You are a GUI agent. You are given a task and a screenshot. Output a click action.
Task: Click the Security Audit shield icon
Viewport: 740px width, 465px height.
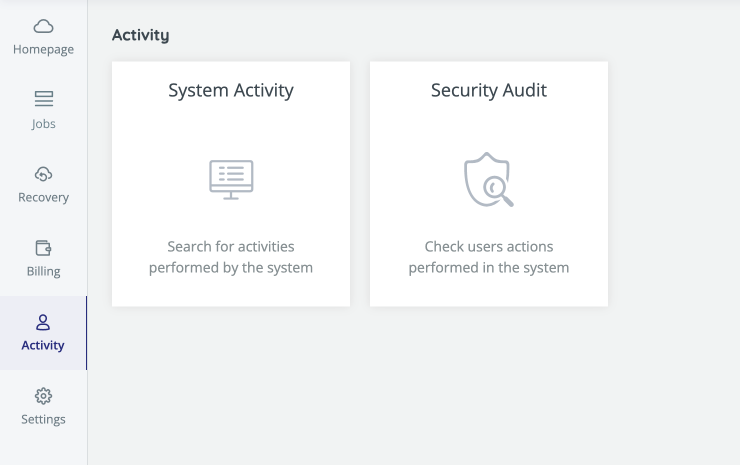489,179
